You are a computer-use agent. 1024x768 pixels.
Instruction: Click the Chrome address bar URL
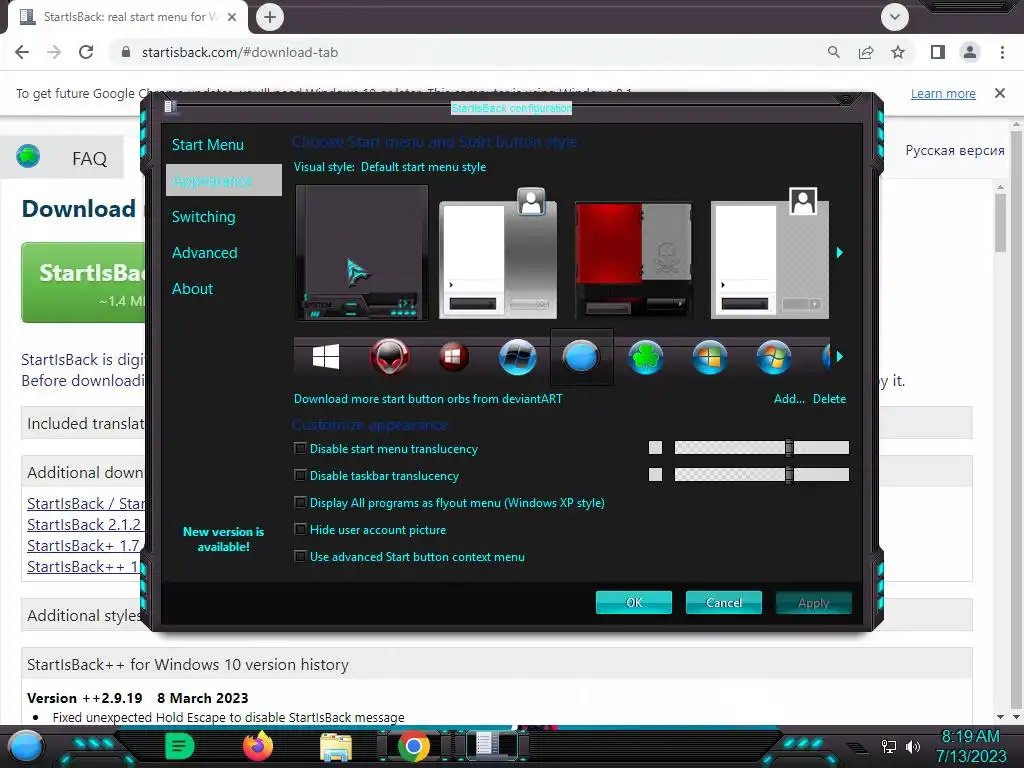pyautogui.click(x=240, y=52)
